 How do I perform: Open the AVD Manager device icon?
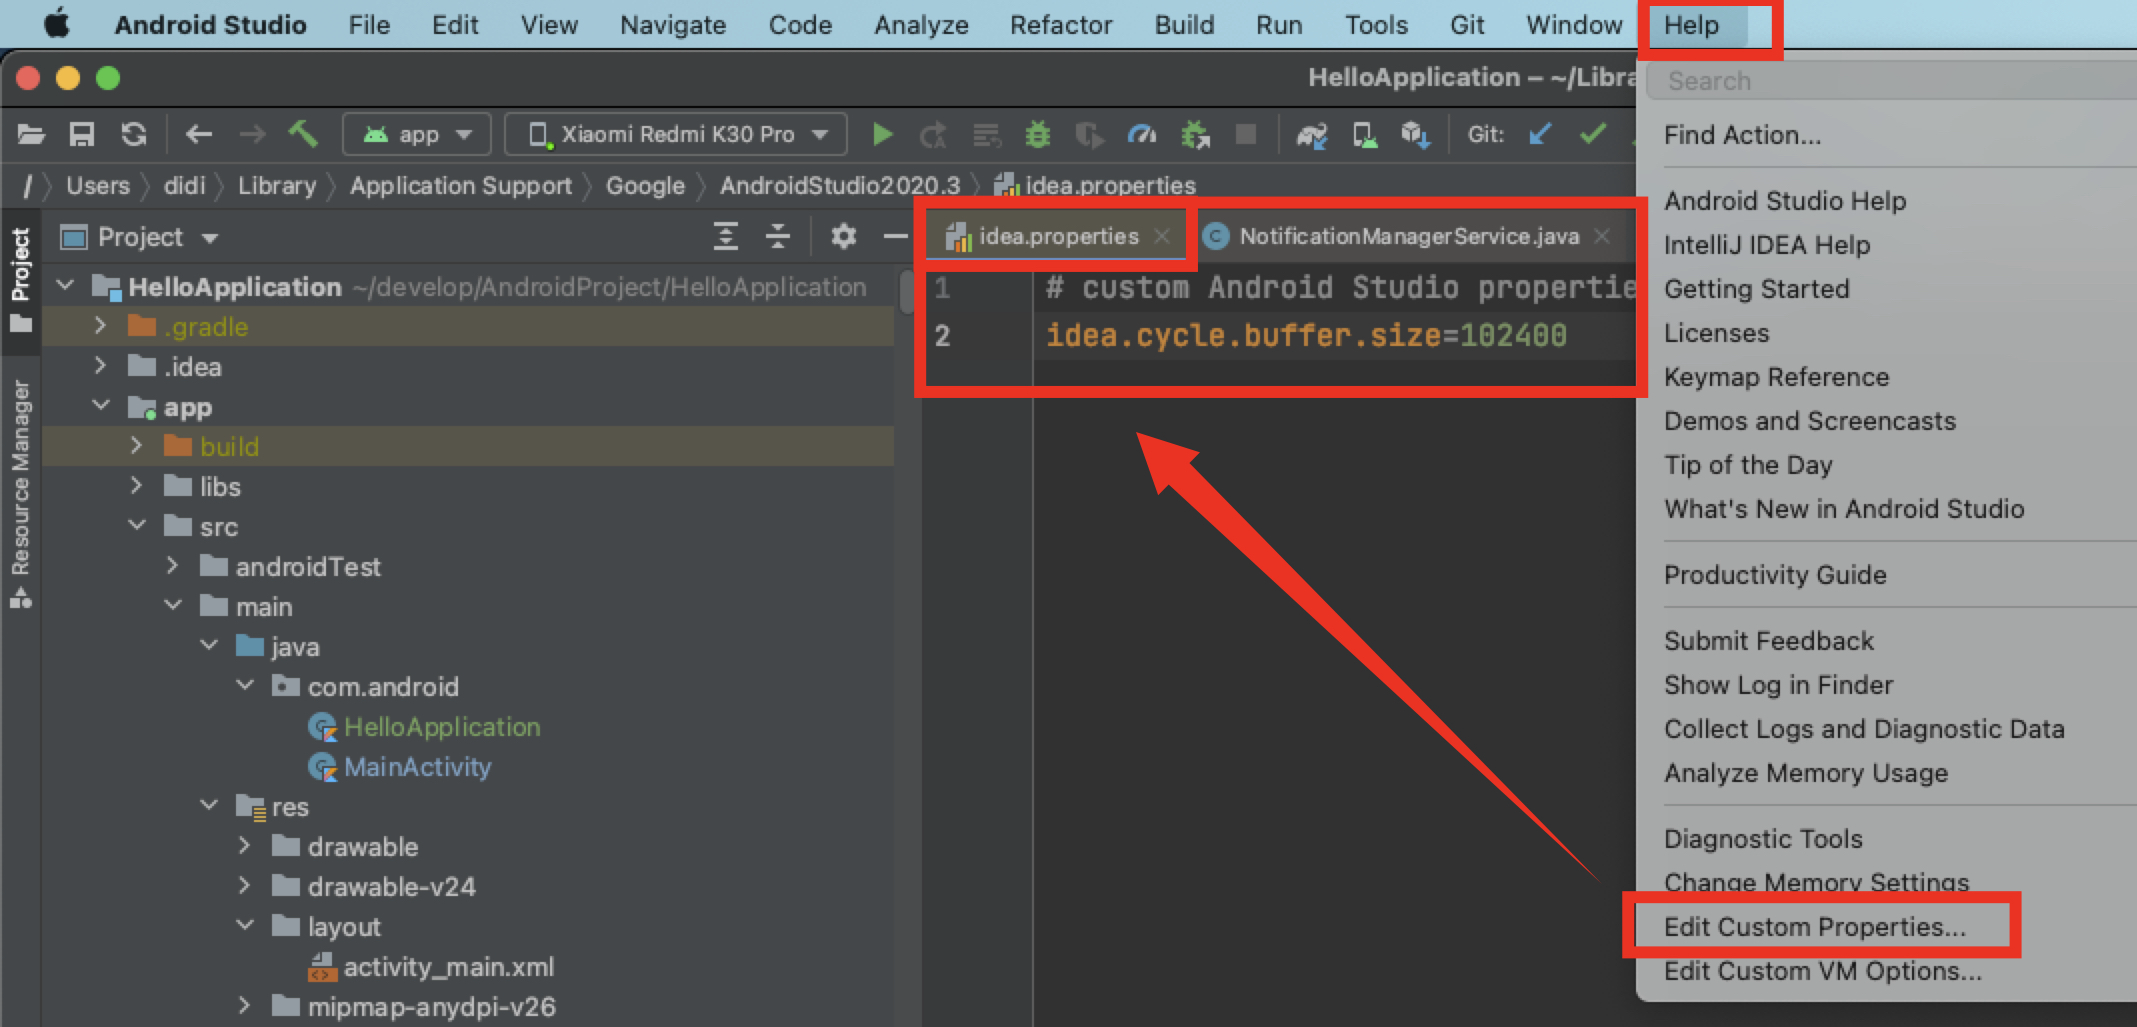coord(1365,135)
